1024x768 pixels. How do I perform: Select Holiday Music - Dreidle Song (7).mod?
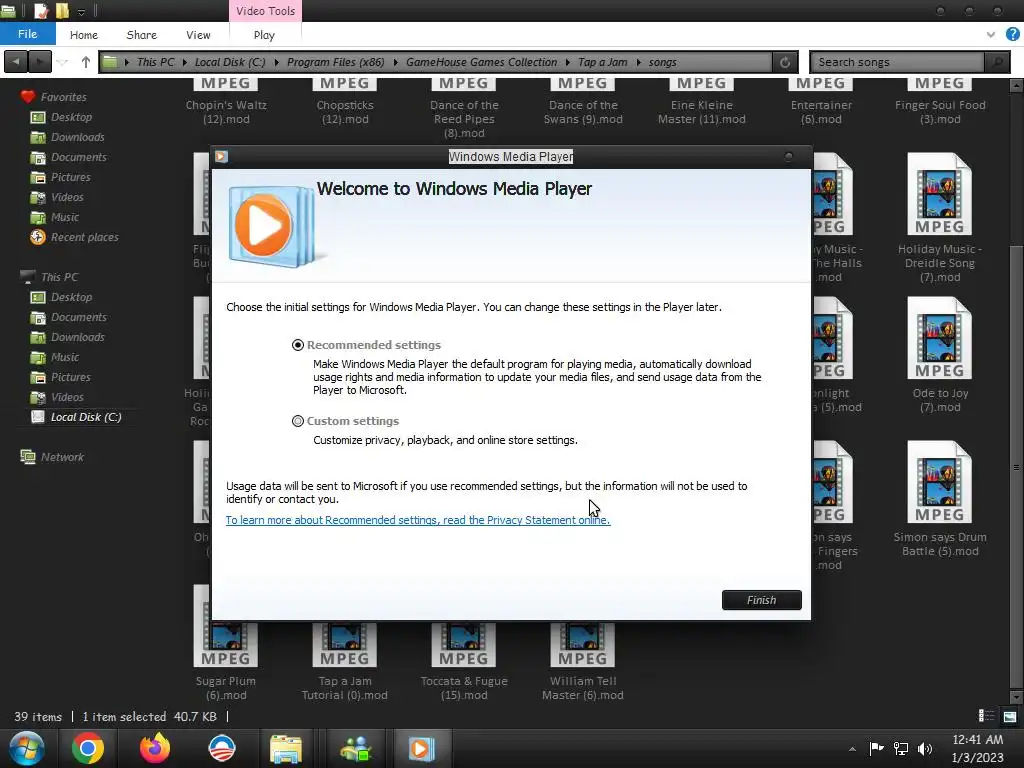[940, 217]
